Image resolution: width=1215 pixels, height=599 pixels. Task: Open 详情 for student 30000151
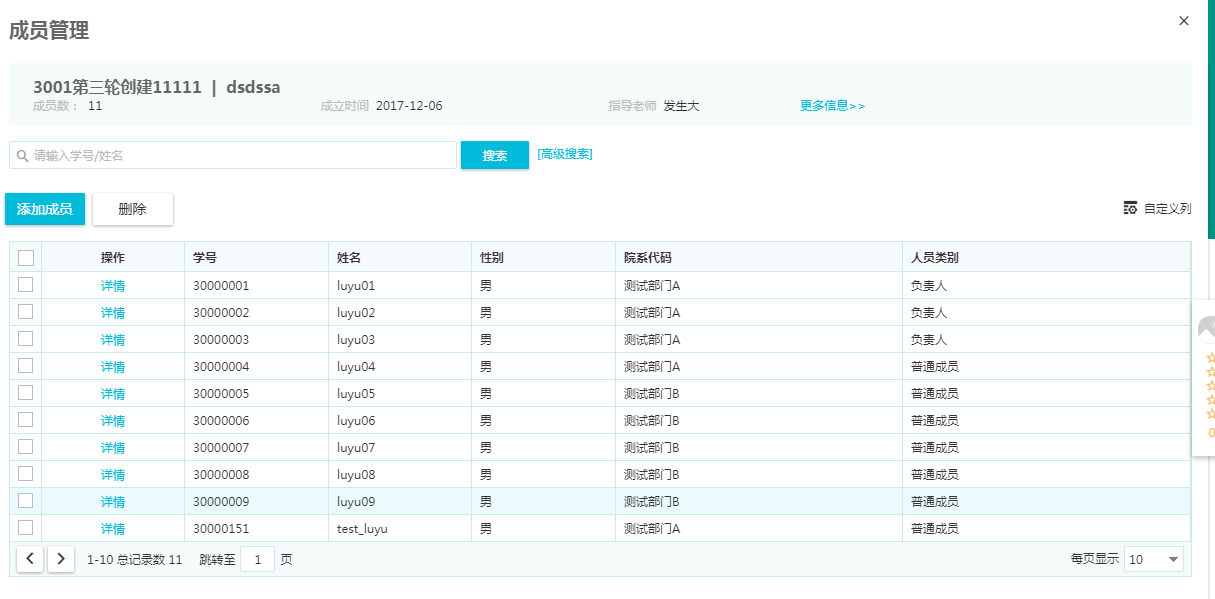113,529
